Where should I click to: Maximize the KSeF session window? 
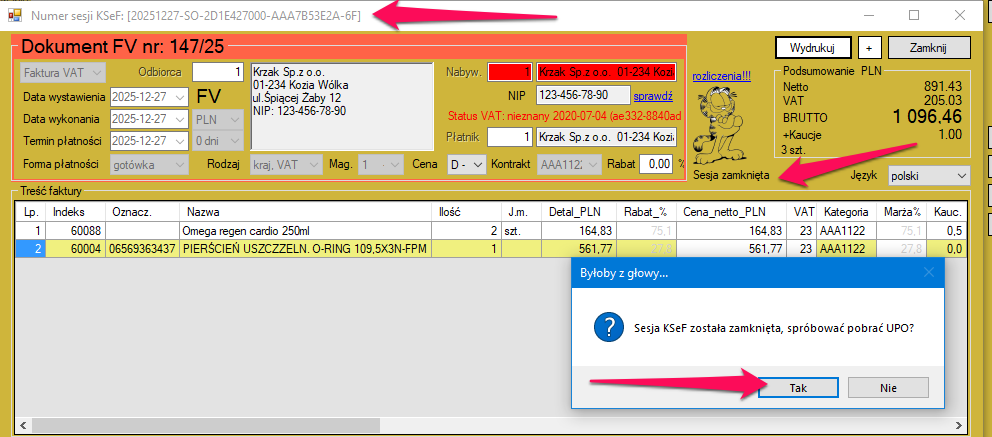click(x=914, y=16)
